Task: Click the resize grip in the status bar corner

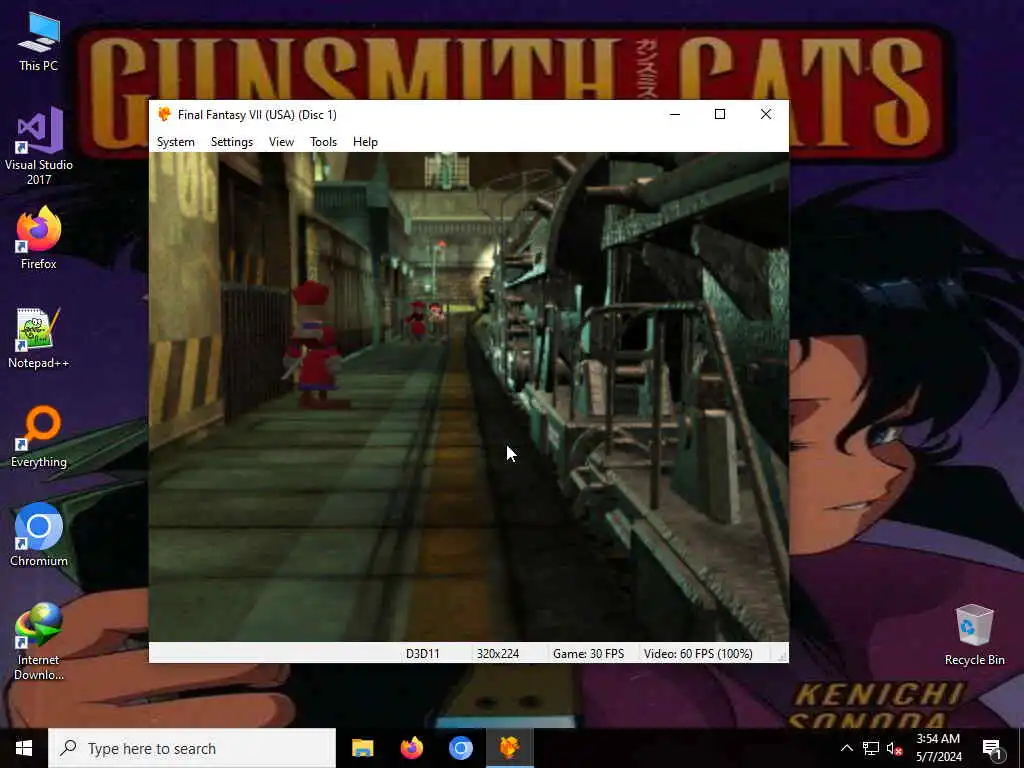Action: [x=782, y=656]
